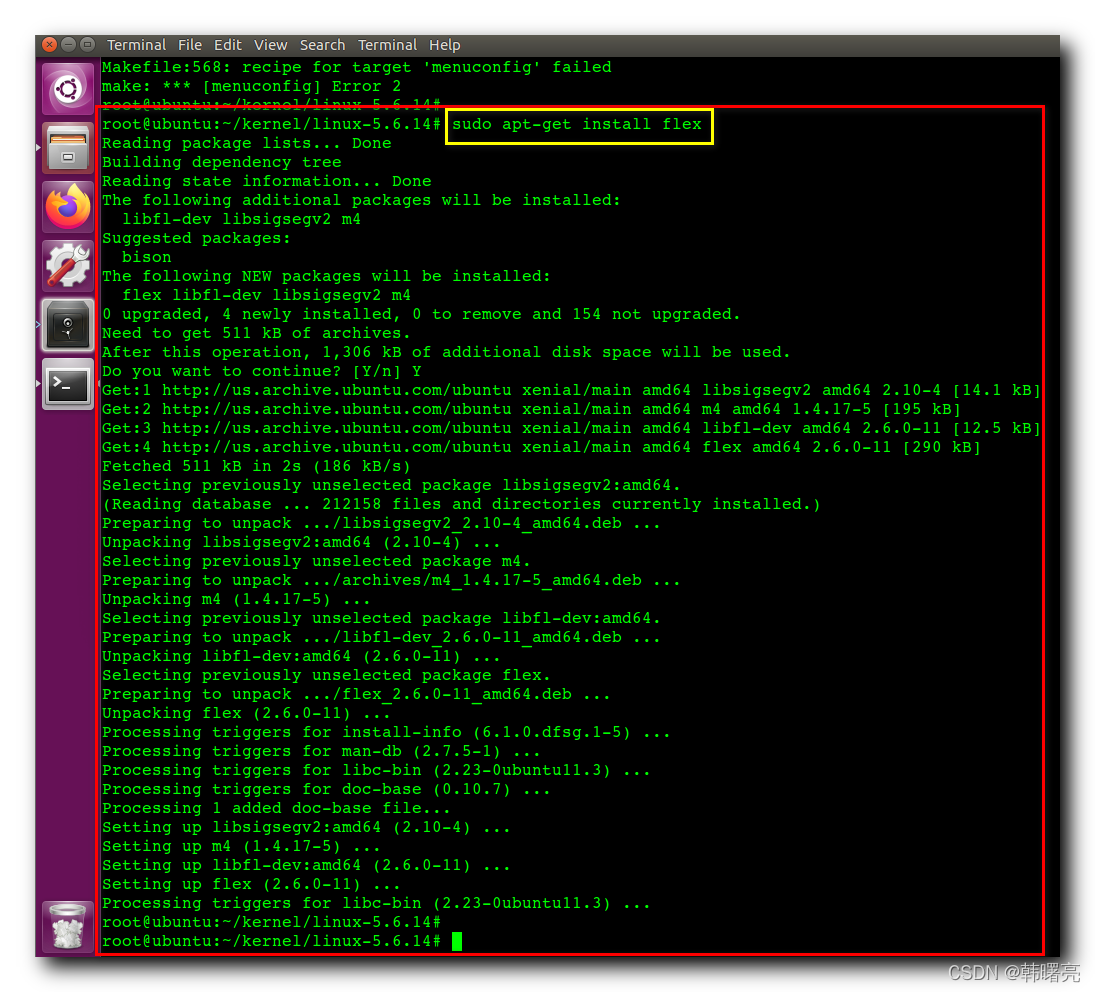Click the 'Unpacking flex (2.6.0-11)' line
This screenshot has height=992, width=1095.
pos(246,713)
